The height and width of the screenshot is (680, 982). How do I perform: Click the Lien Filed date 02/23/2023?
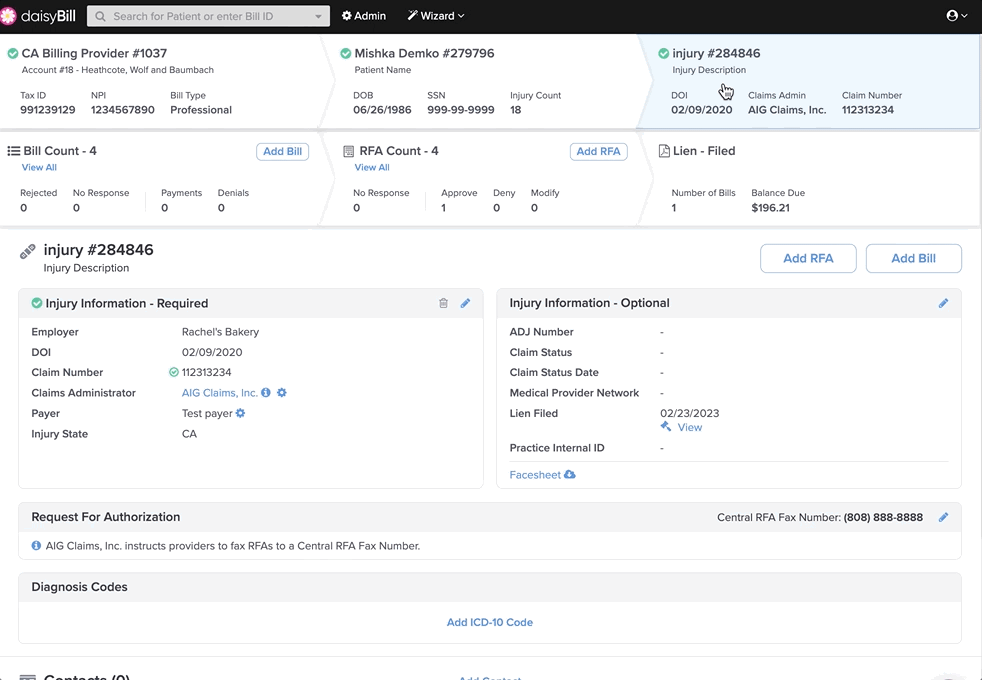coord(690,413)
